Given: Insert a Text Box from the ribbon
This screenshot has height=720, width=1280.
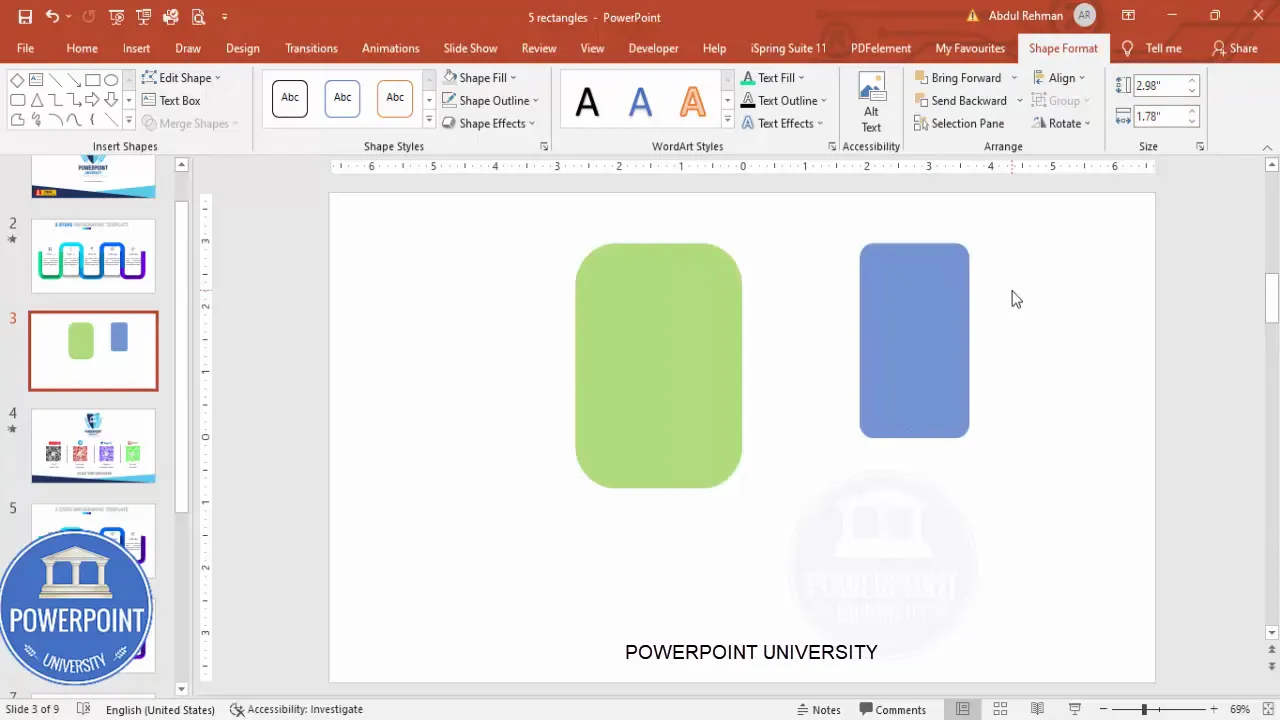Looking at the screenshot, I should coord(171,100).
